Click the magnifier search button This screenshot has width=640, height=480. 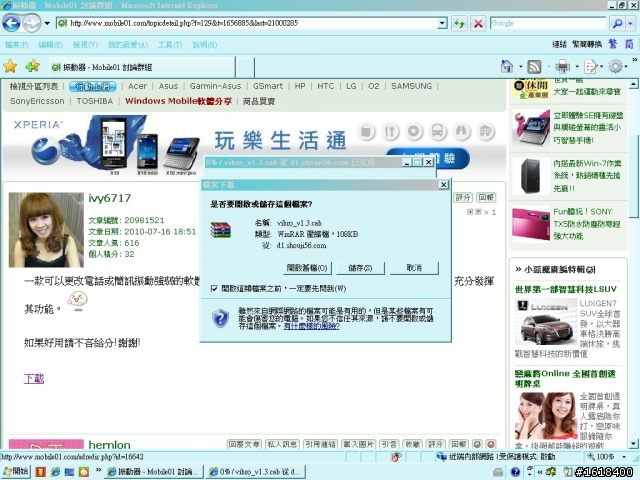tap(617, 23)
